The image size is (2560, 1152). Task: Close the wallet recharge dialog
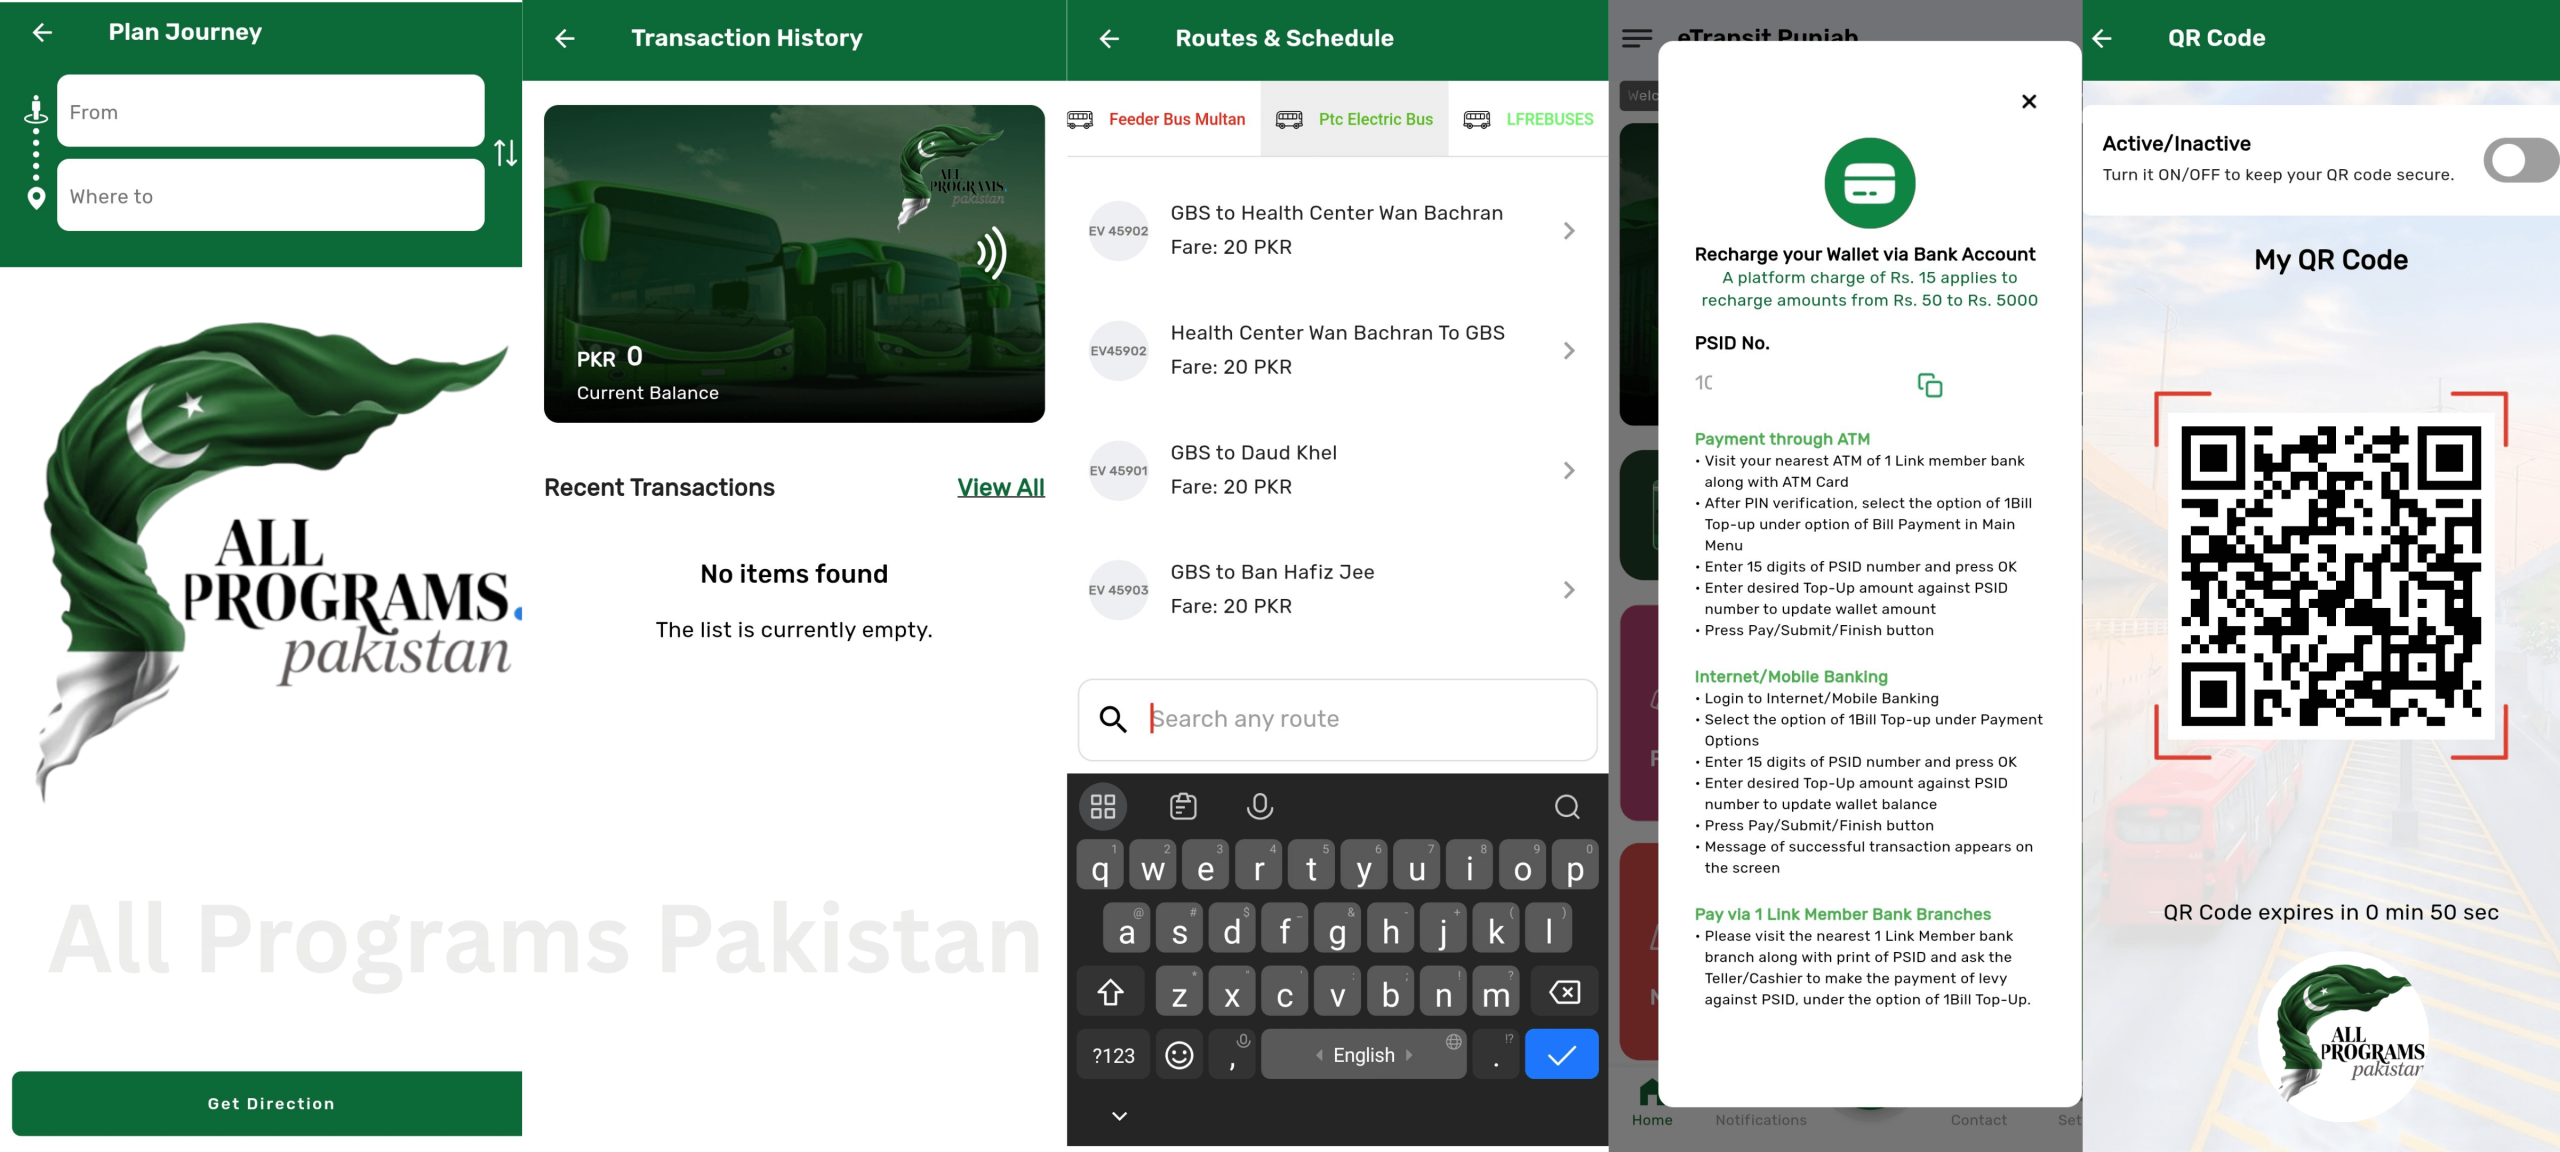point(2028,102)
